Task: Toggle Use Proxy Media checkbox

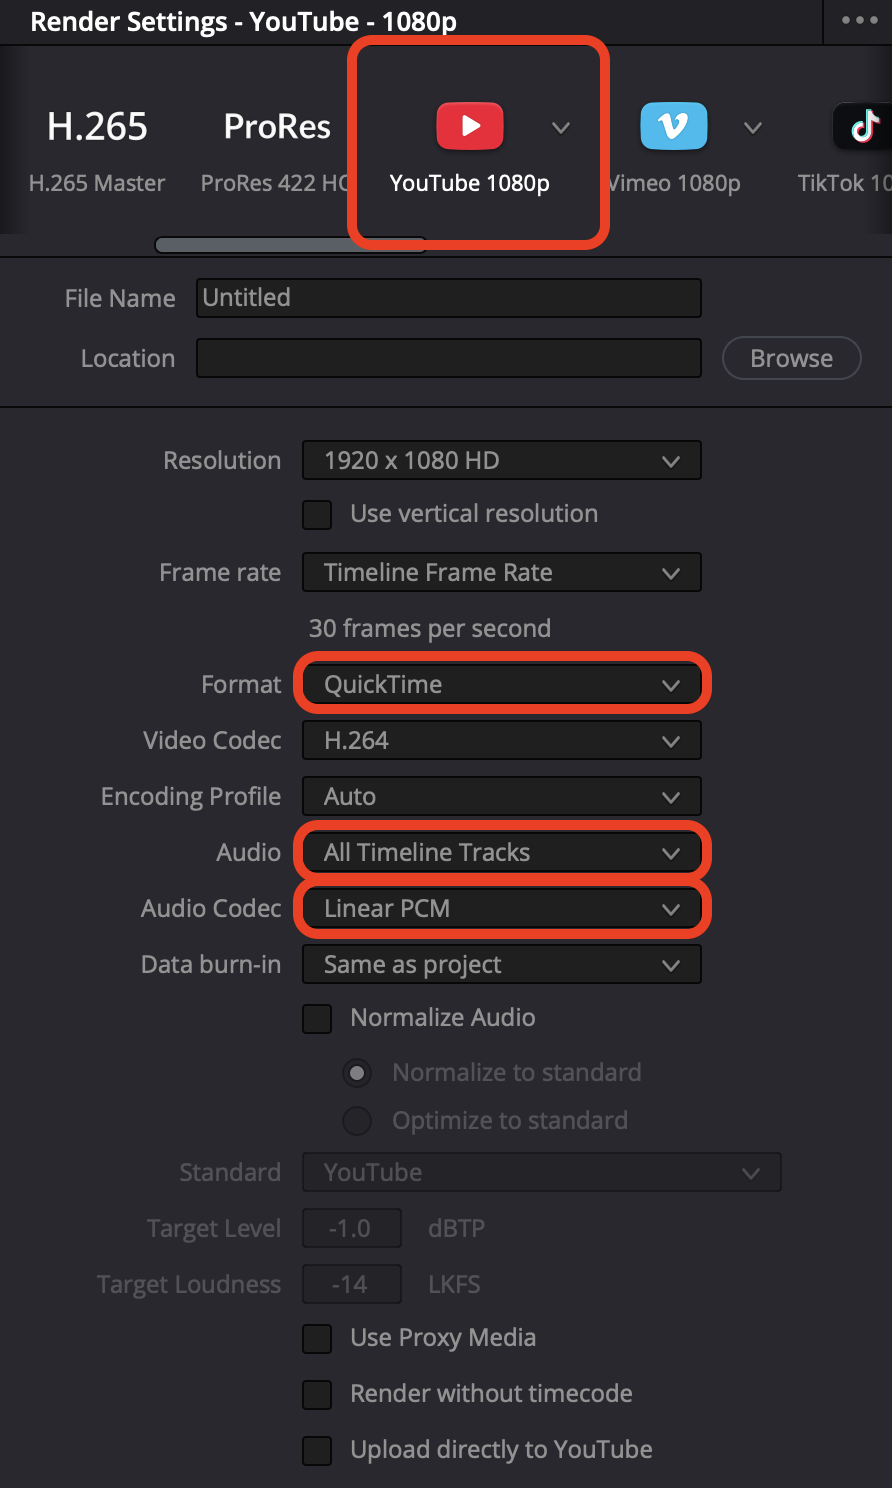Action: [317, 1339]
